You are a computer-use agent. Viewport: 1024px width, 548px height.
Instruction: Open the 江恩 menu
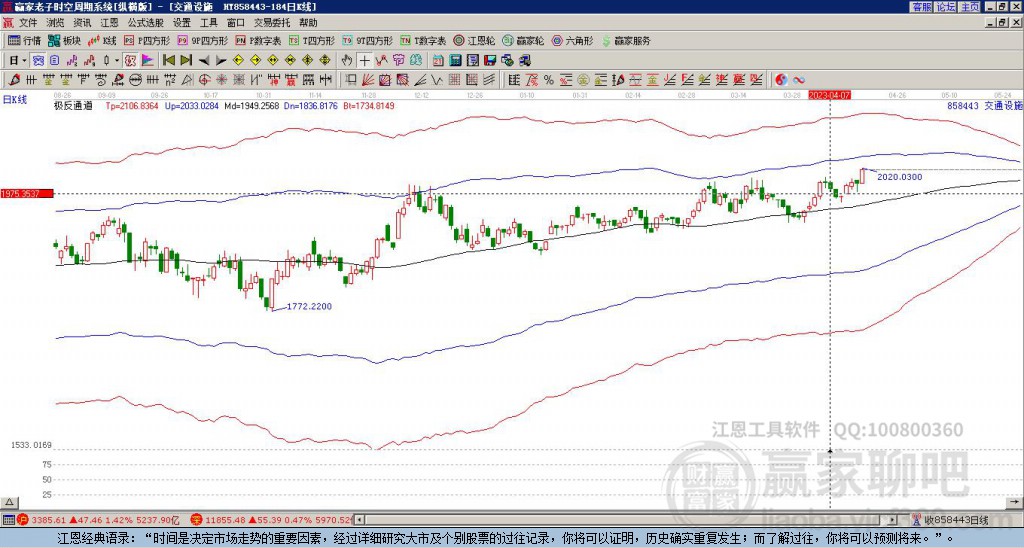coord(109,23)
